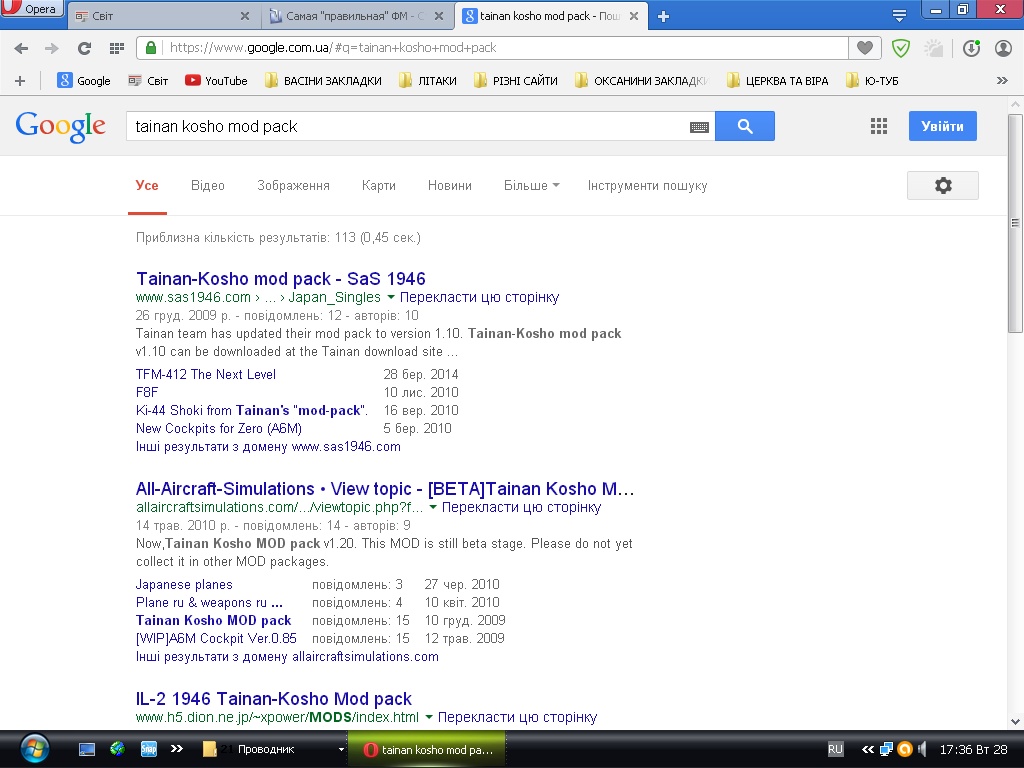This screenshot has width=1024, height=768.
Task: Switch to the Світ tab
Action: (157, 16)
